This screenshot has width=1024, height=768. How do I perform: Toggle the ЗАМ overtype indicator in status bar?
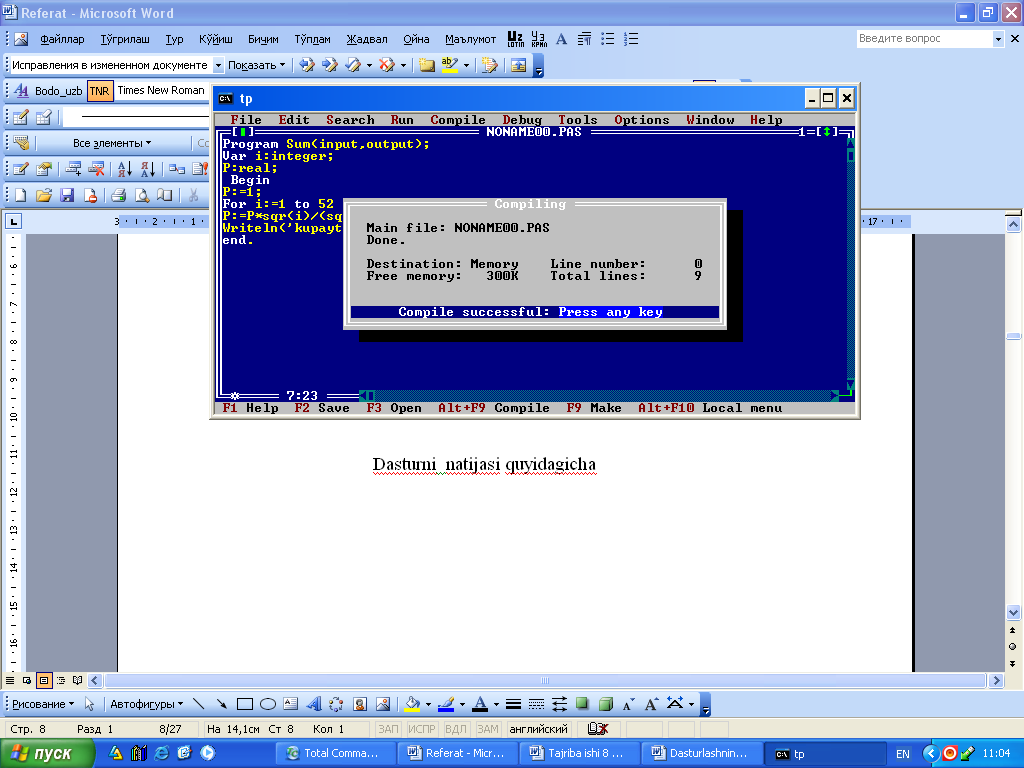point(487,729)
